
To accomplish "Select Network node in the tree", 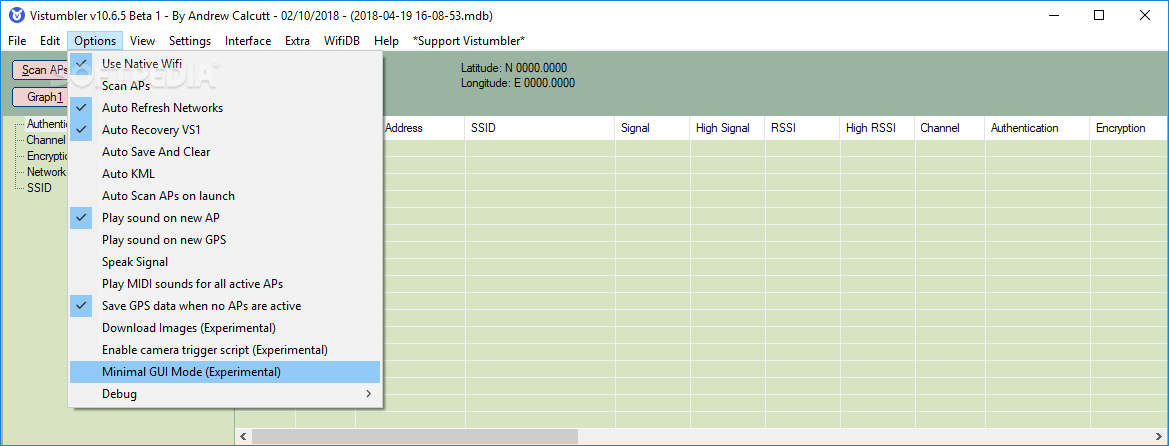I will 46,172.
